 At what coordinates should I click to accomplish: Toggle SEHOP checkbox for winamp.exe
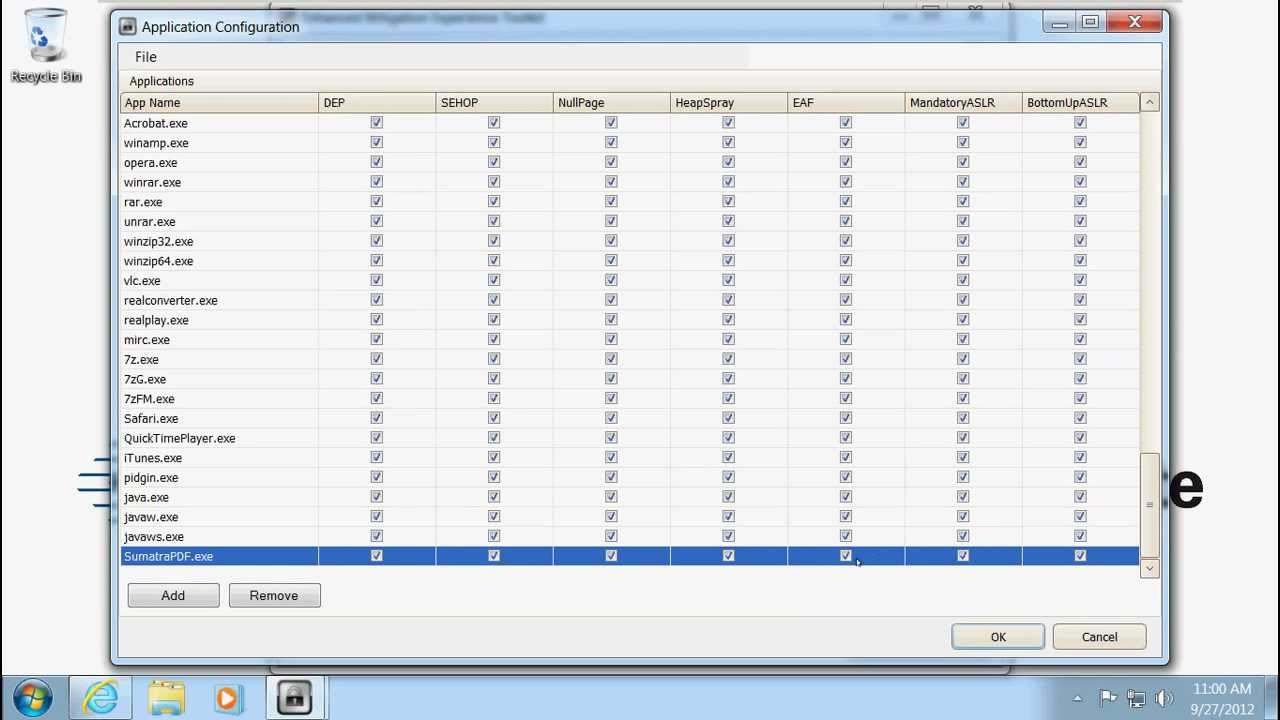point(494,142)
